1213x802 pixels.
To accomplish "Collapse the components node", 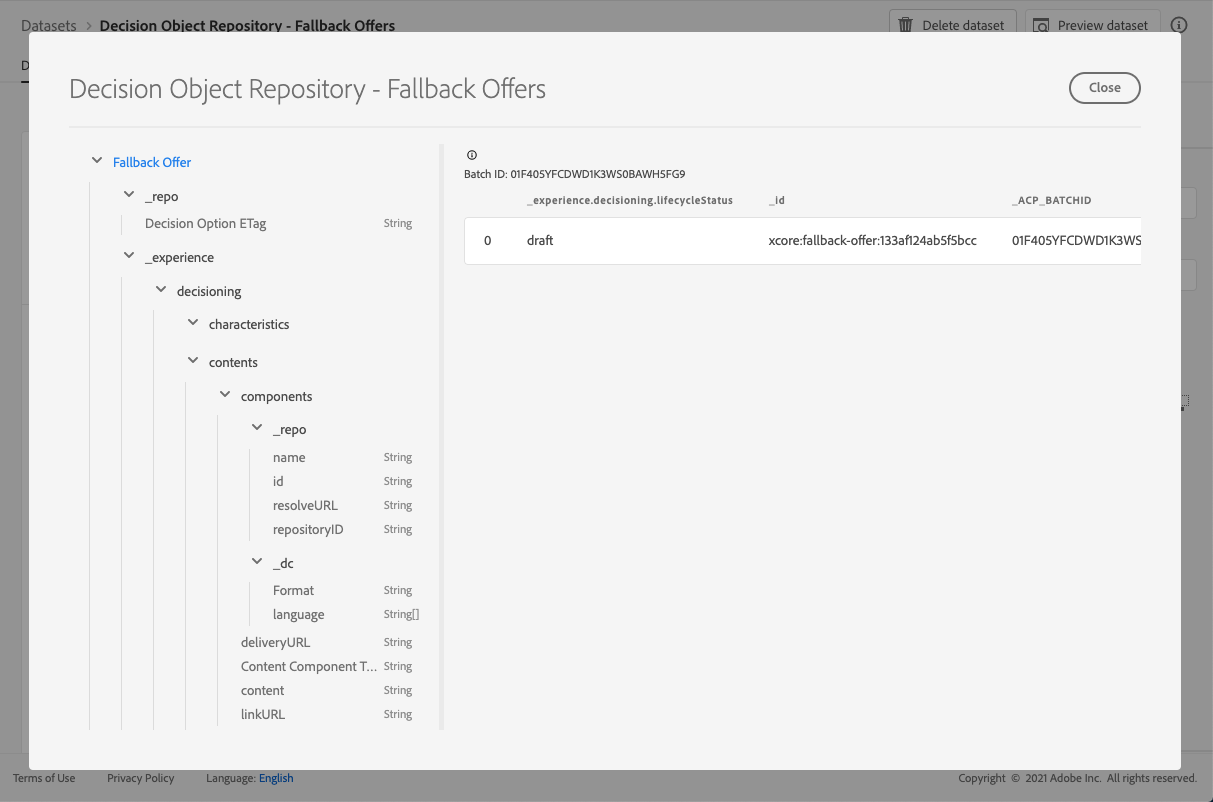I will click(225, 395).
